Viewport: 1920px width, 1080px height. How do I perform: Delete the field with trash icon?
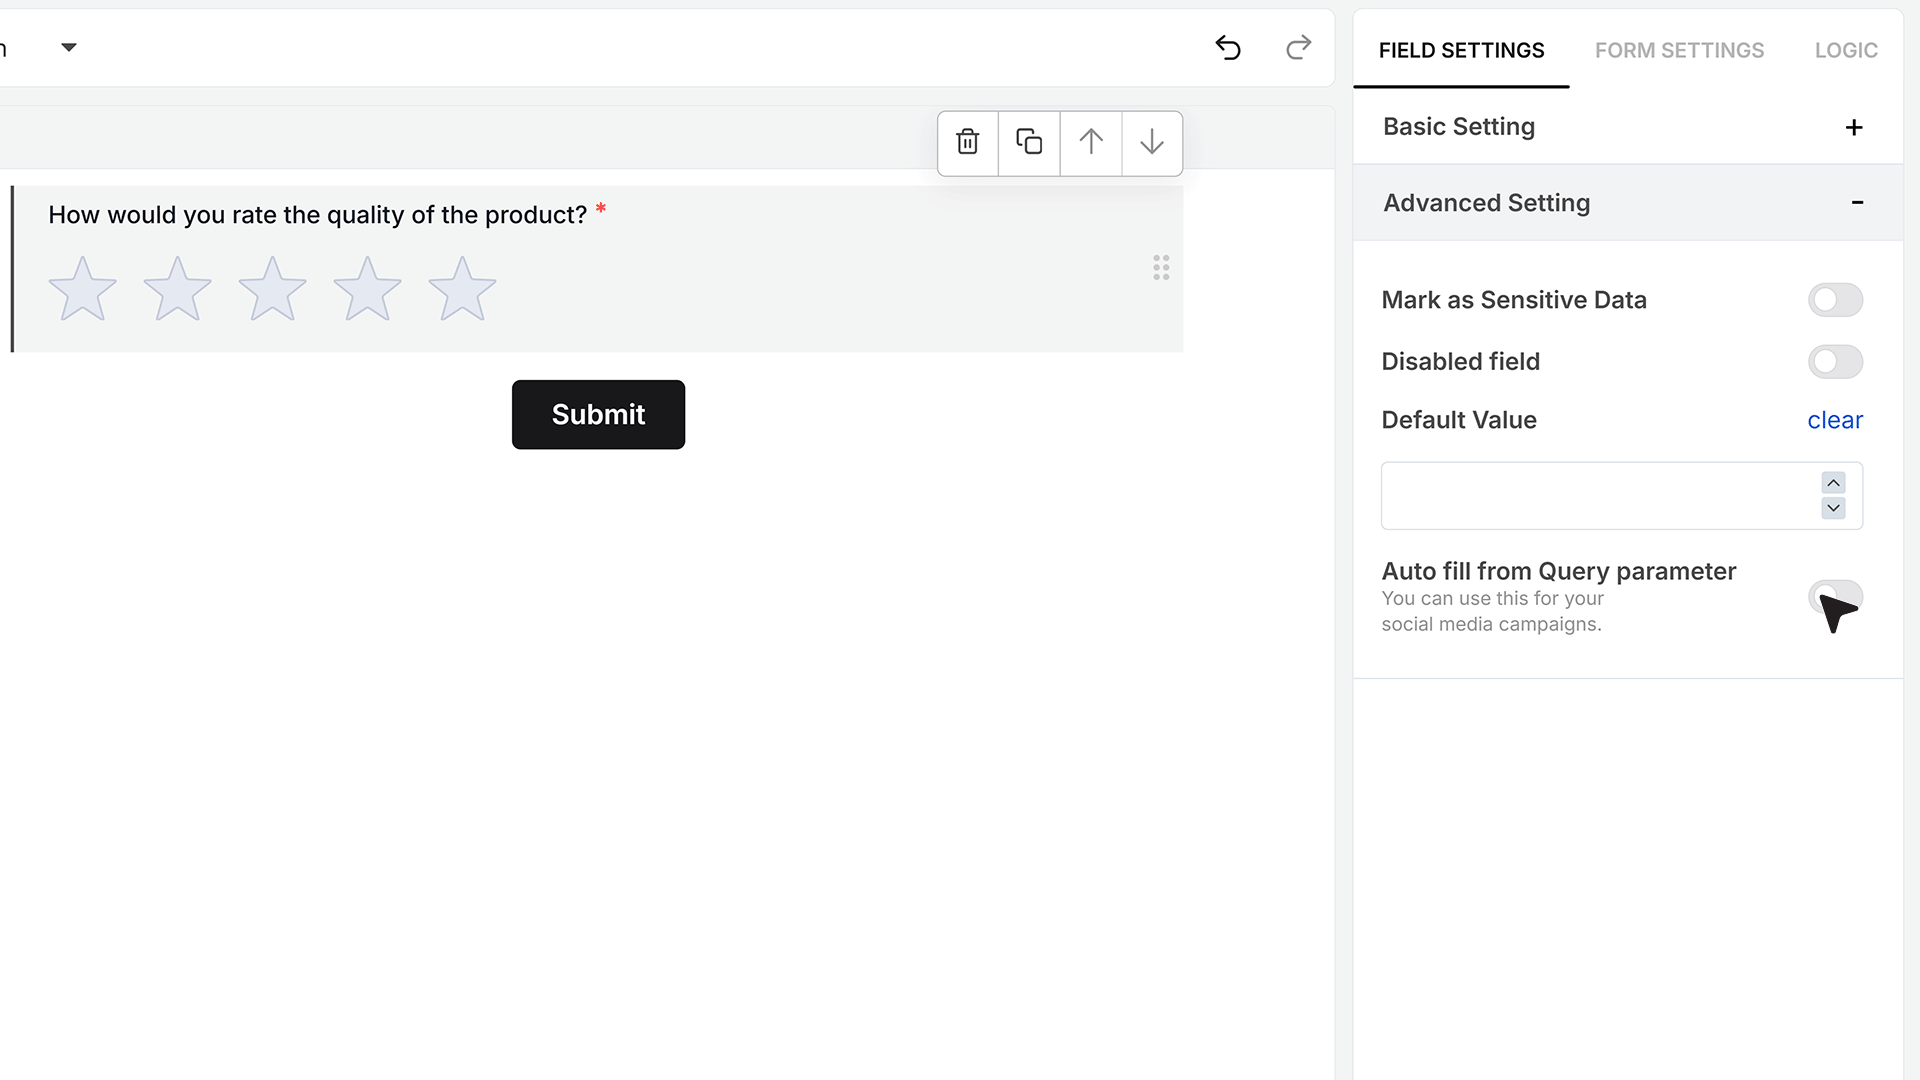pyautogui.click(x=967, y=142)
